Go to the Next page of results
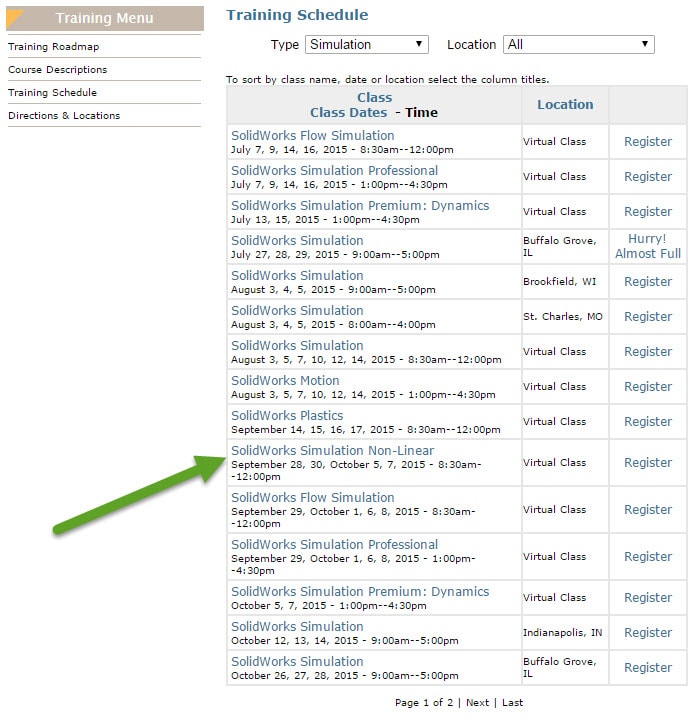 point(478,703)
